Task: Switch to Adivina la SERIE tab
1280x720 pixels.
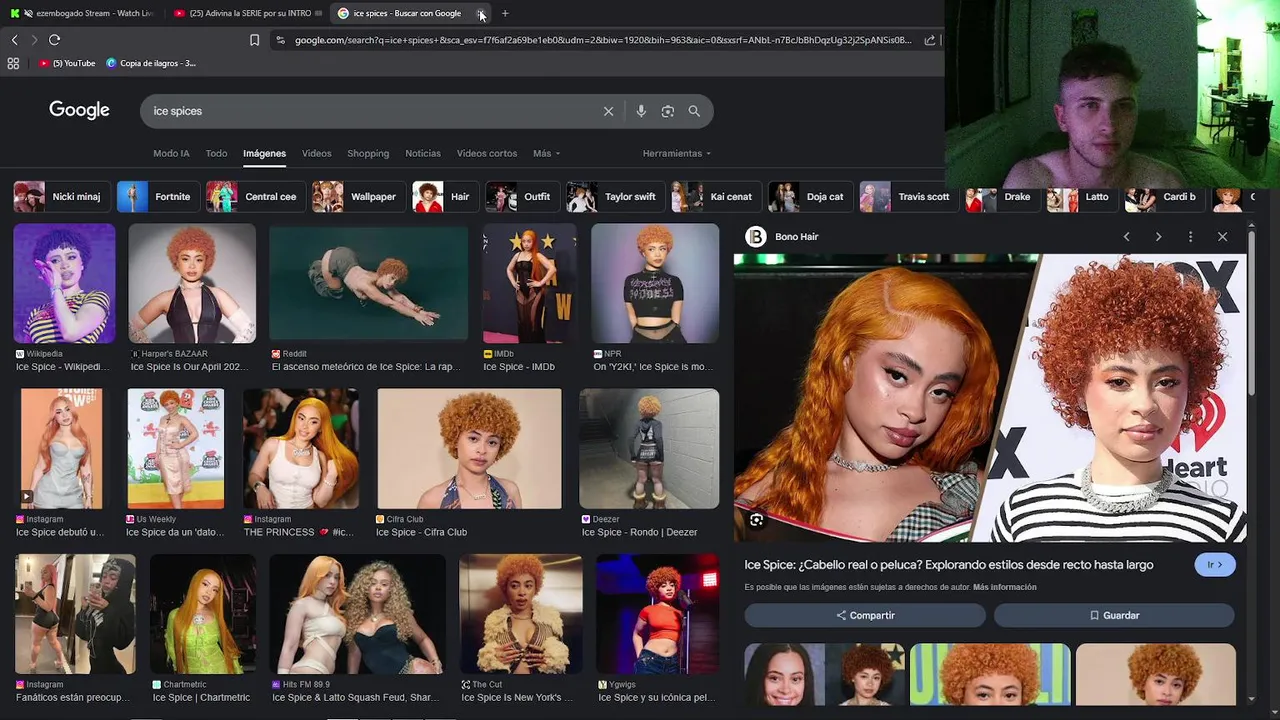Action: tap(247, 13)
